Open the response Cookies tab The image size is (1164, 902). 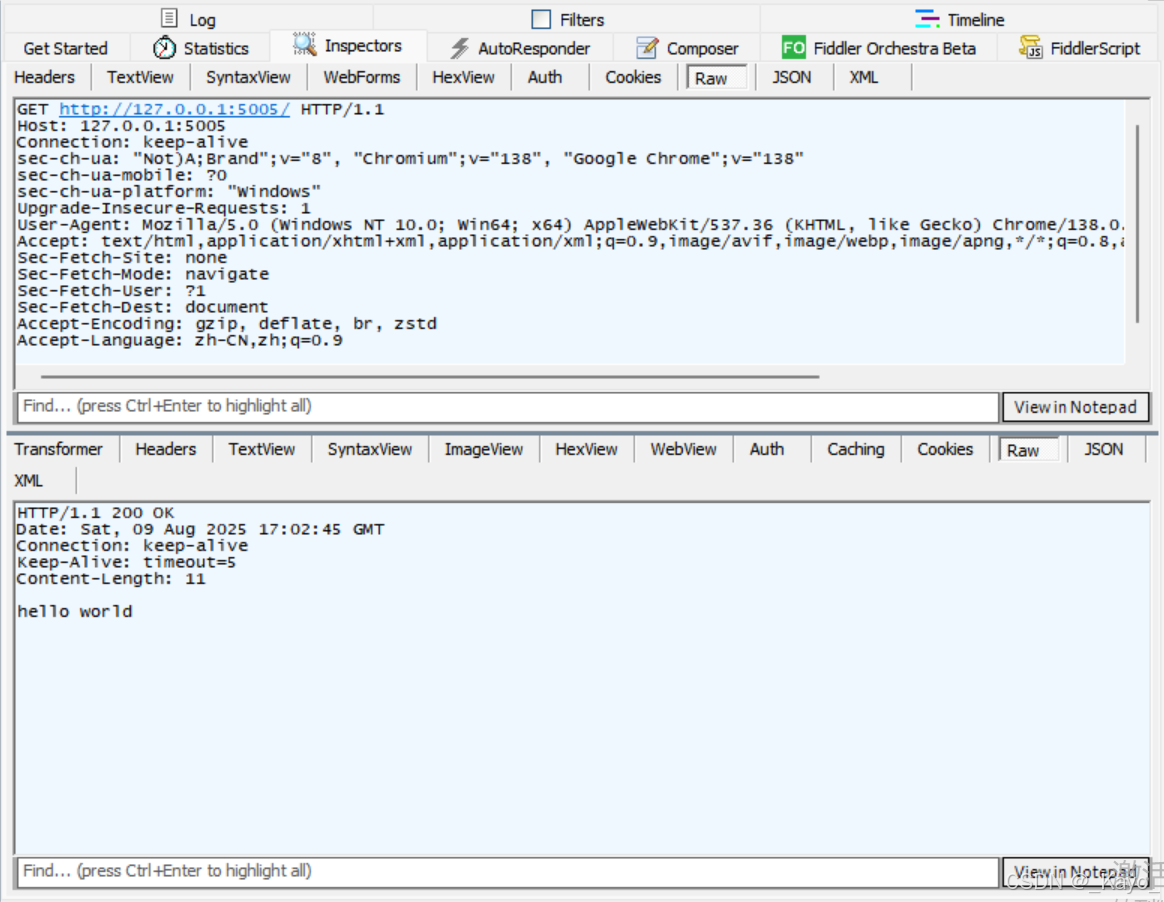945,449
